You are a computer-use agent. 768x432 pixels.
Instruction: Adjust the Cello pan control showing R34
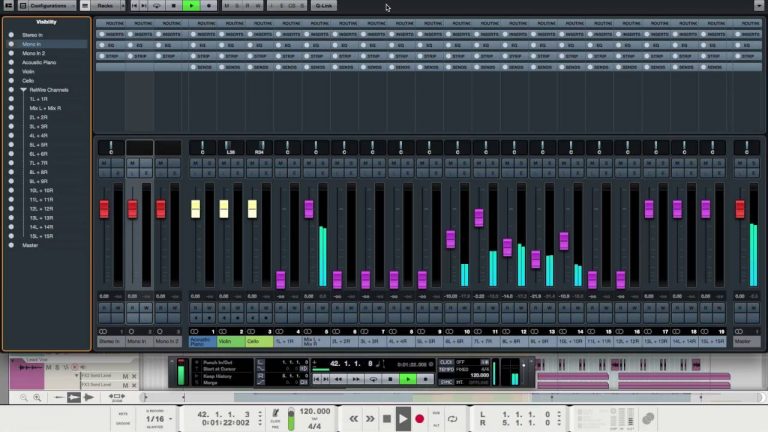259,147
